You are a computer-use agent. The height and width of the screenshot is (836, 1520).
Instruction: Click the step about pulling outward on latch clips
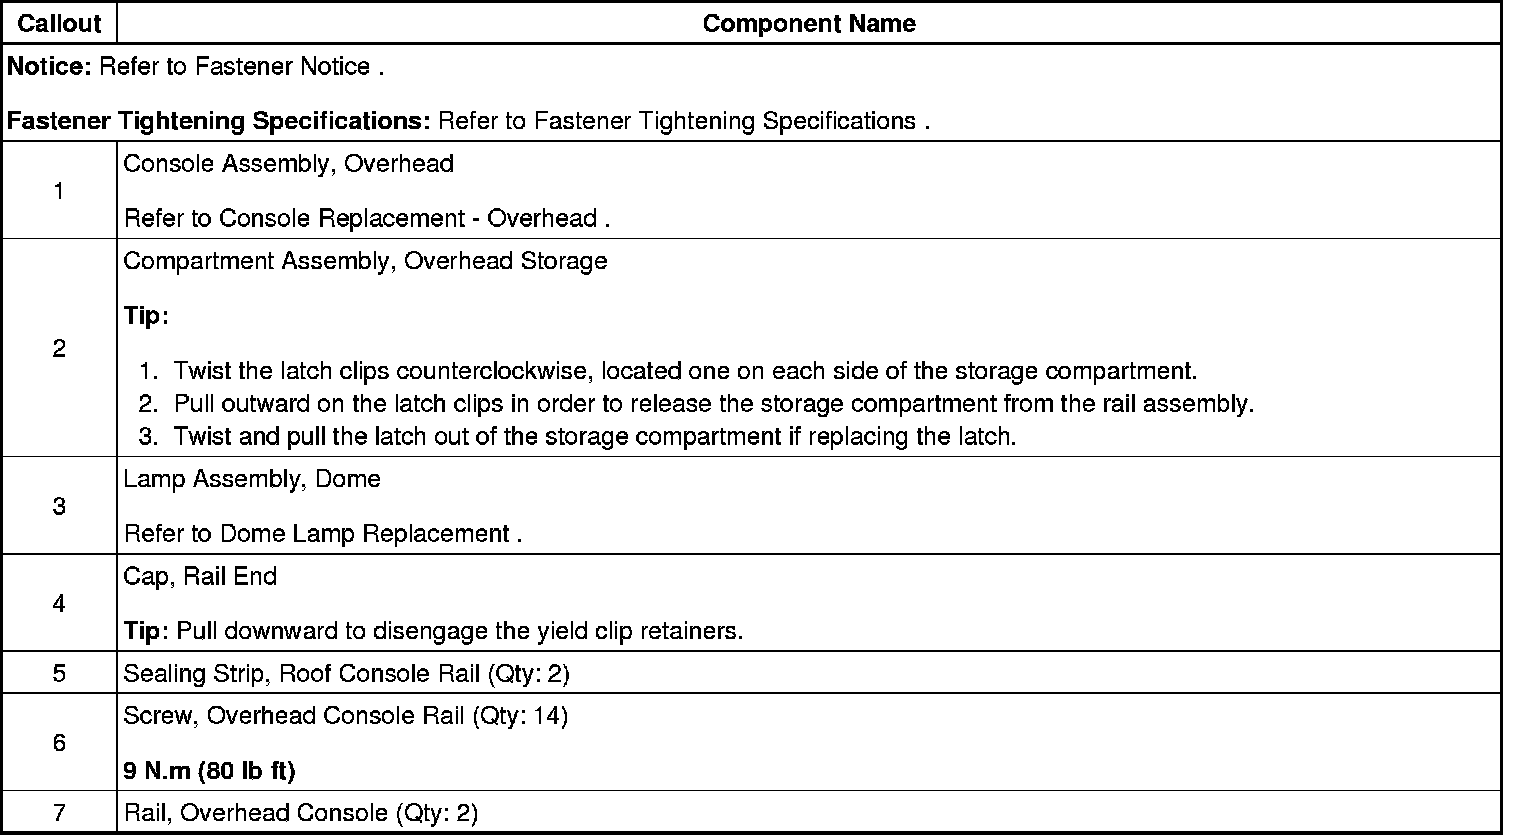coord(712,404)
